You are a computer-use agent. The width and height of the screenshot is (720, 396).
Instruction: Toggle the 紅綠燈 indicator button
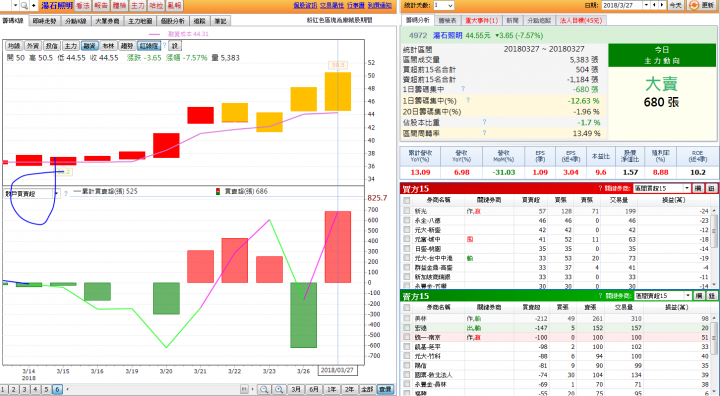click(x=149, y=46)
